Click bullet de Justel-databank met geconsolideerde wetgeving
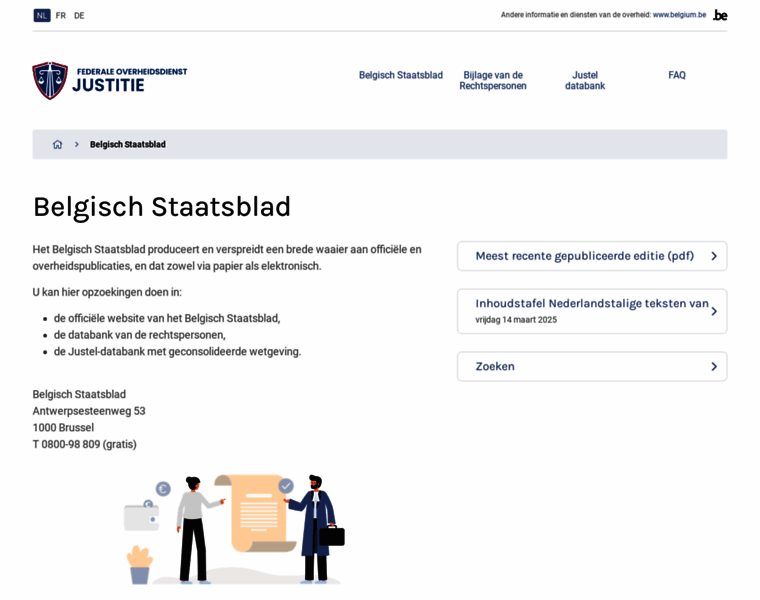This screenshot has height=600, width=760. (x=177, y=352)
